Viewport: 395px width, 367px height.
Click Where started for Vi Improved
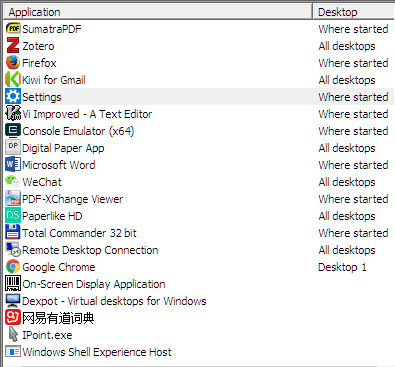[353, 114]
